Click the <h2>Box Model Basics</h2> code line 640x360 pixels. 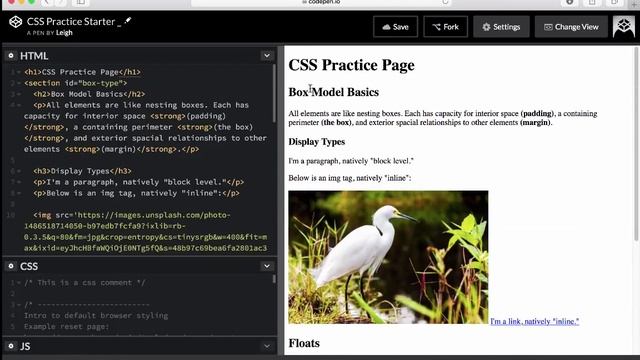coord(89,94)
